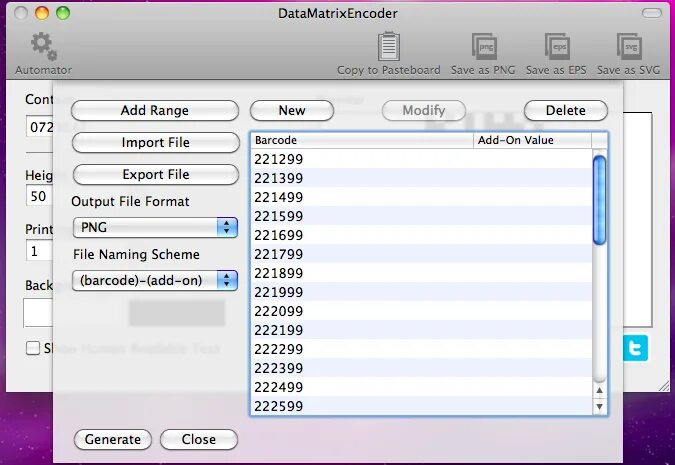The width and height of the screenshot is (675, 465).
Task: Select barcode row 221799
Action: [x=421, y=254]
